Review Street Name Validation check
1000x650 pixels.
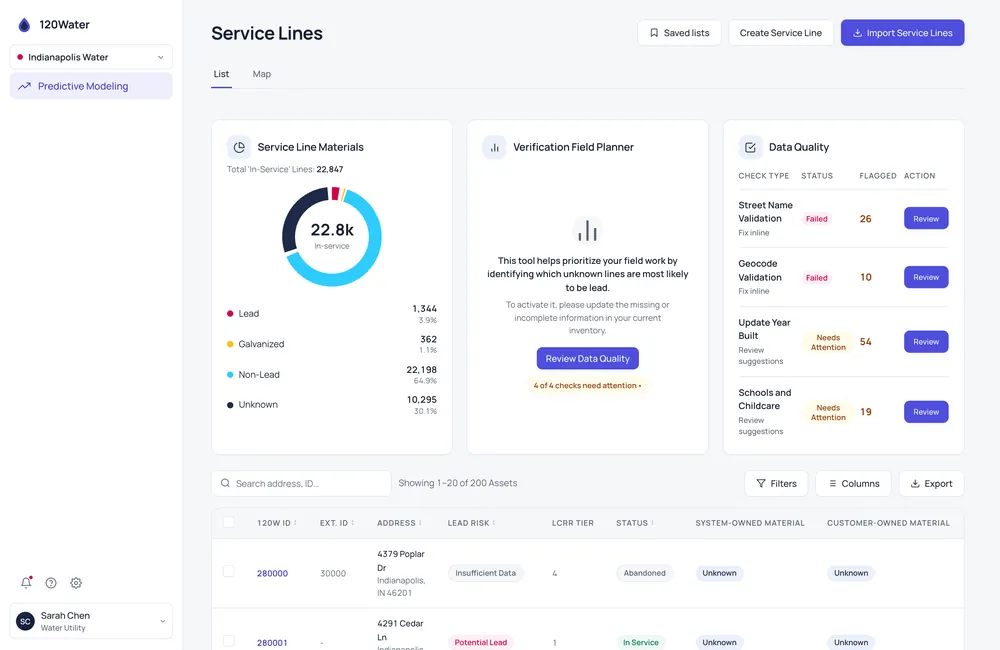click(926, 219)
